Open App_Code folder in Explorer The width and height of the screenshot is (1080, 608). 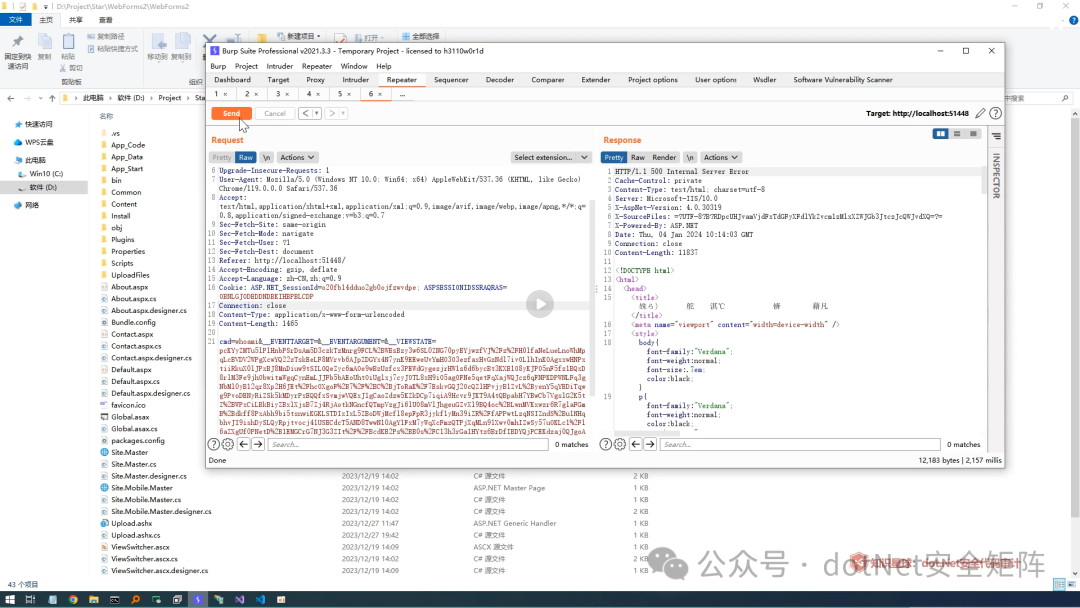pos(128,145)
